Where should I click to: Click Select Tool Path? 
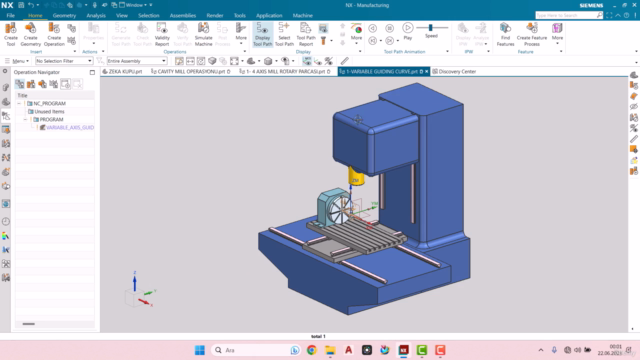coord(284,34)
